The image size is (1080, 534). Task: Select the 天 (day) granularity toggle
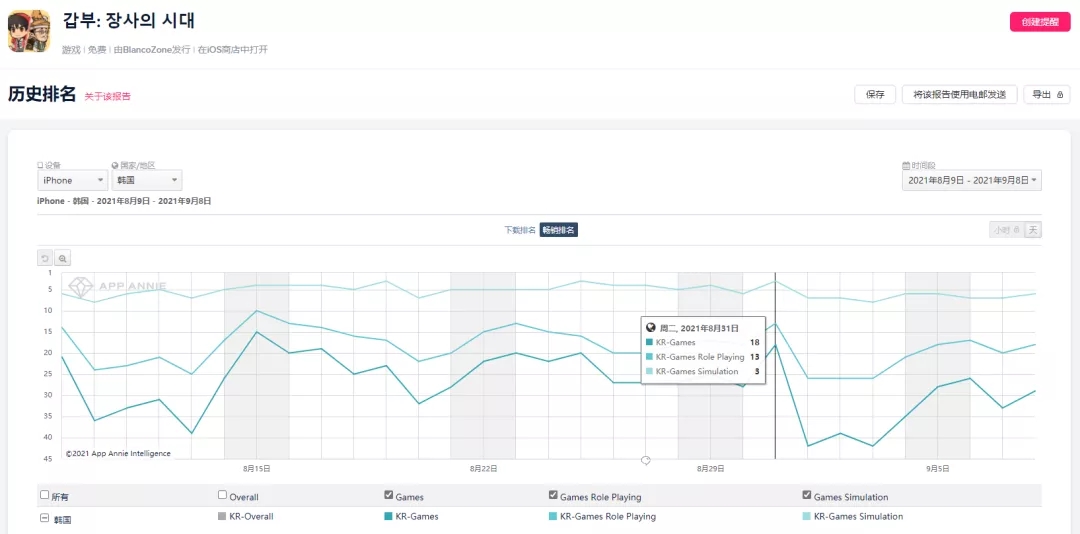click(1033, 230)
